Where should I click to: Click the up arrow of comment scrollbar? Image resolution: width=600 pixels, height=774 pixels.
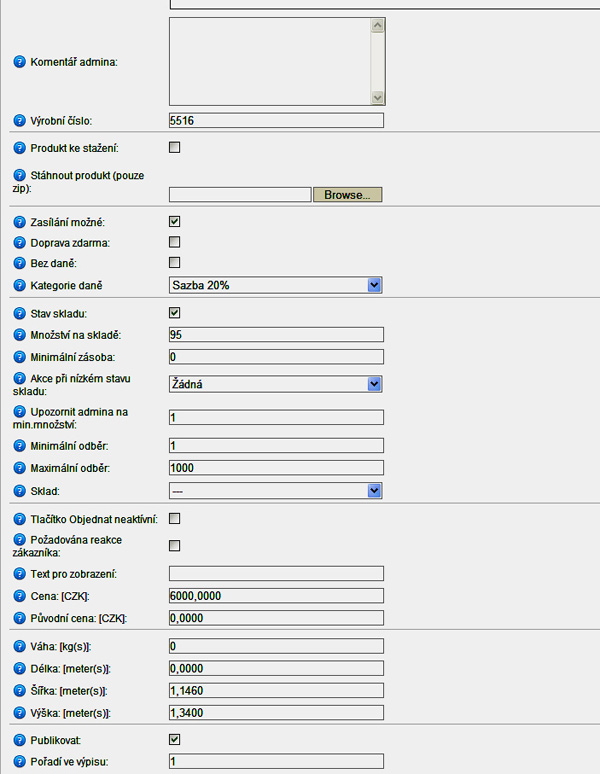tap(377, 25)
